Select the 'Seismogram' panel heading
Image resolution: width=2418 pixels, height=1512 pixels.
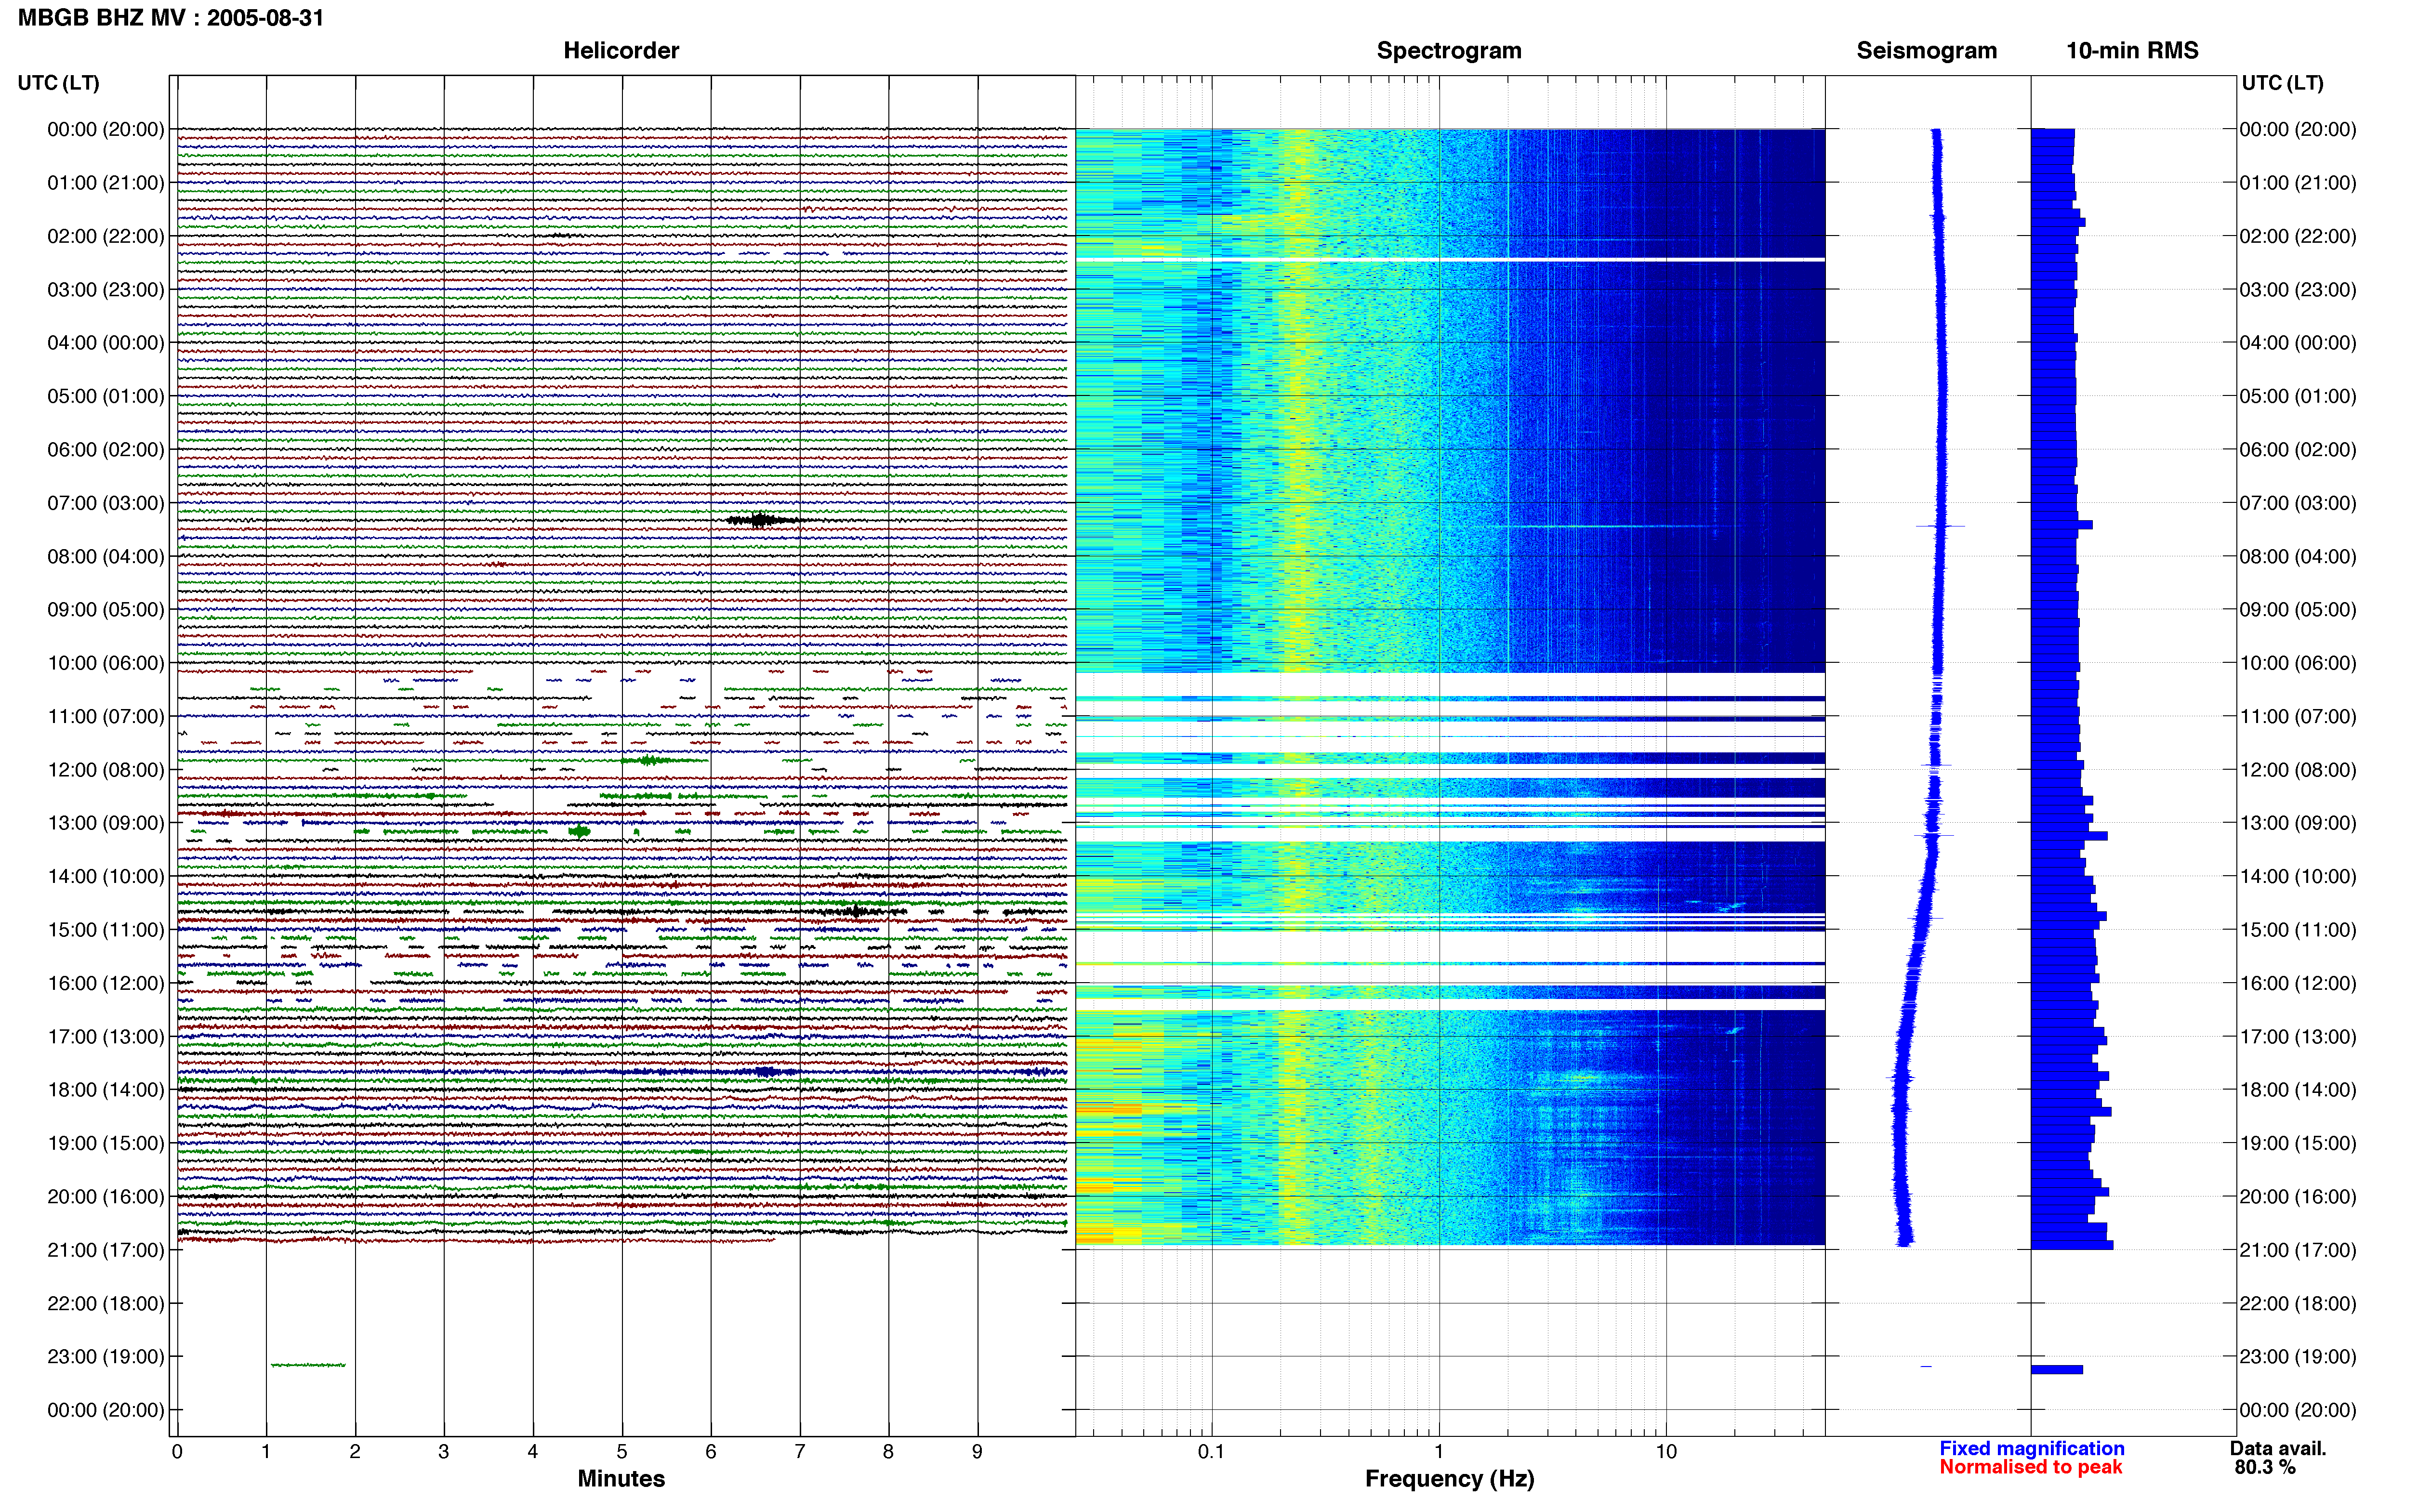pyautogui.click(x=1926, y=50)
